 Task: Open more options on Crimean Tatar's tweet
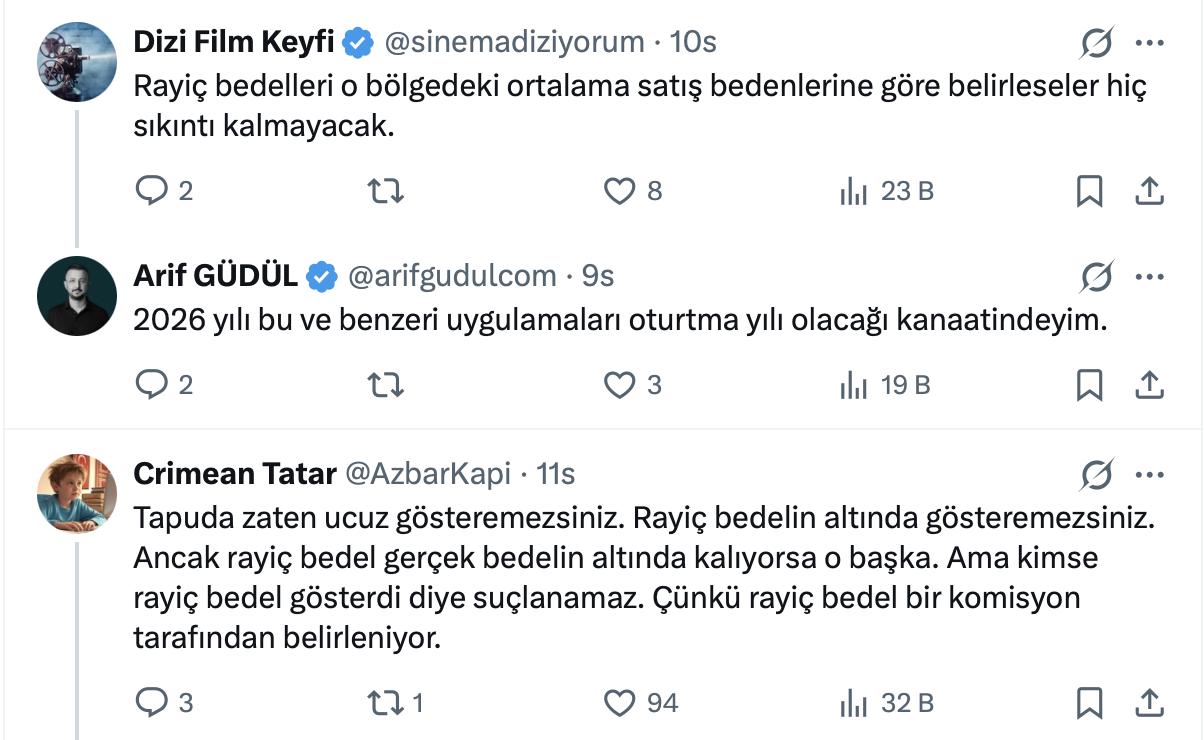1150,473
